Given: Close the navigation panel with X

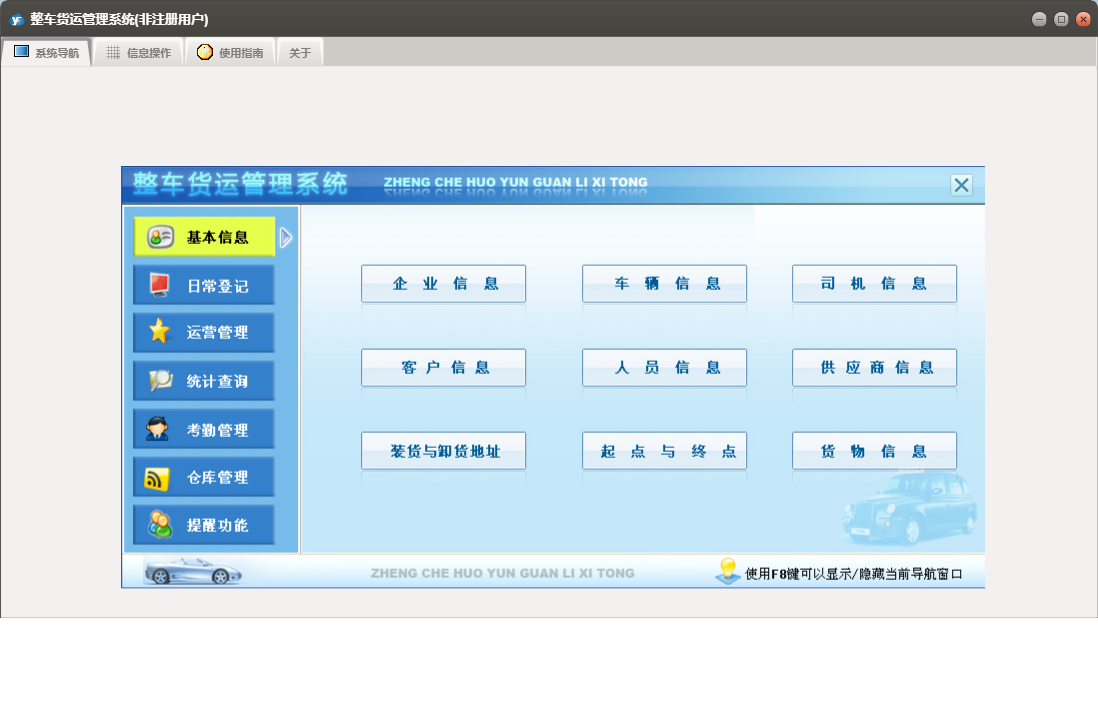Looking at the screenshot, I should [x=961, y=186].
